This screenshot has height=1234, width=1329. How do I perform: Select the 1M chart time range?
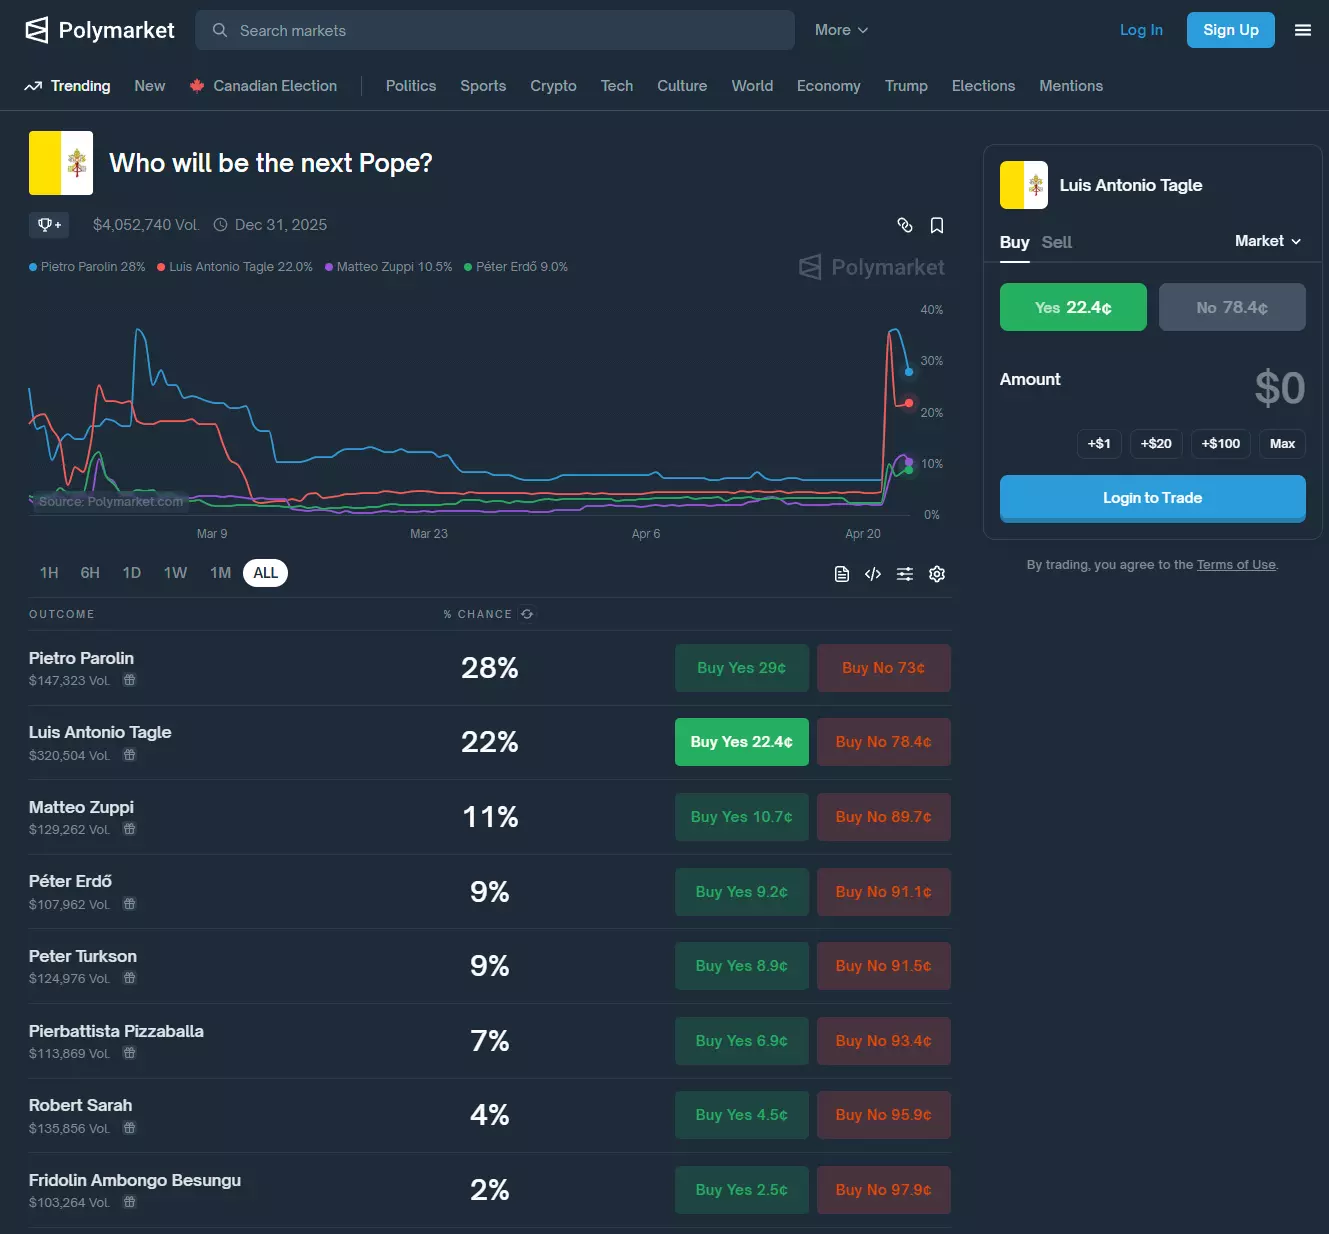pyautogui.click(x=220, y=573)
